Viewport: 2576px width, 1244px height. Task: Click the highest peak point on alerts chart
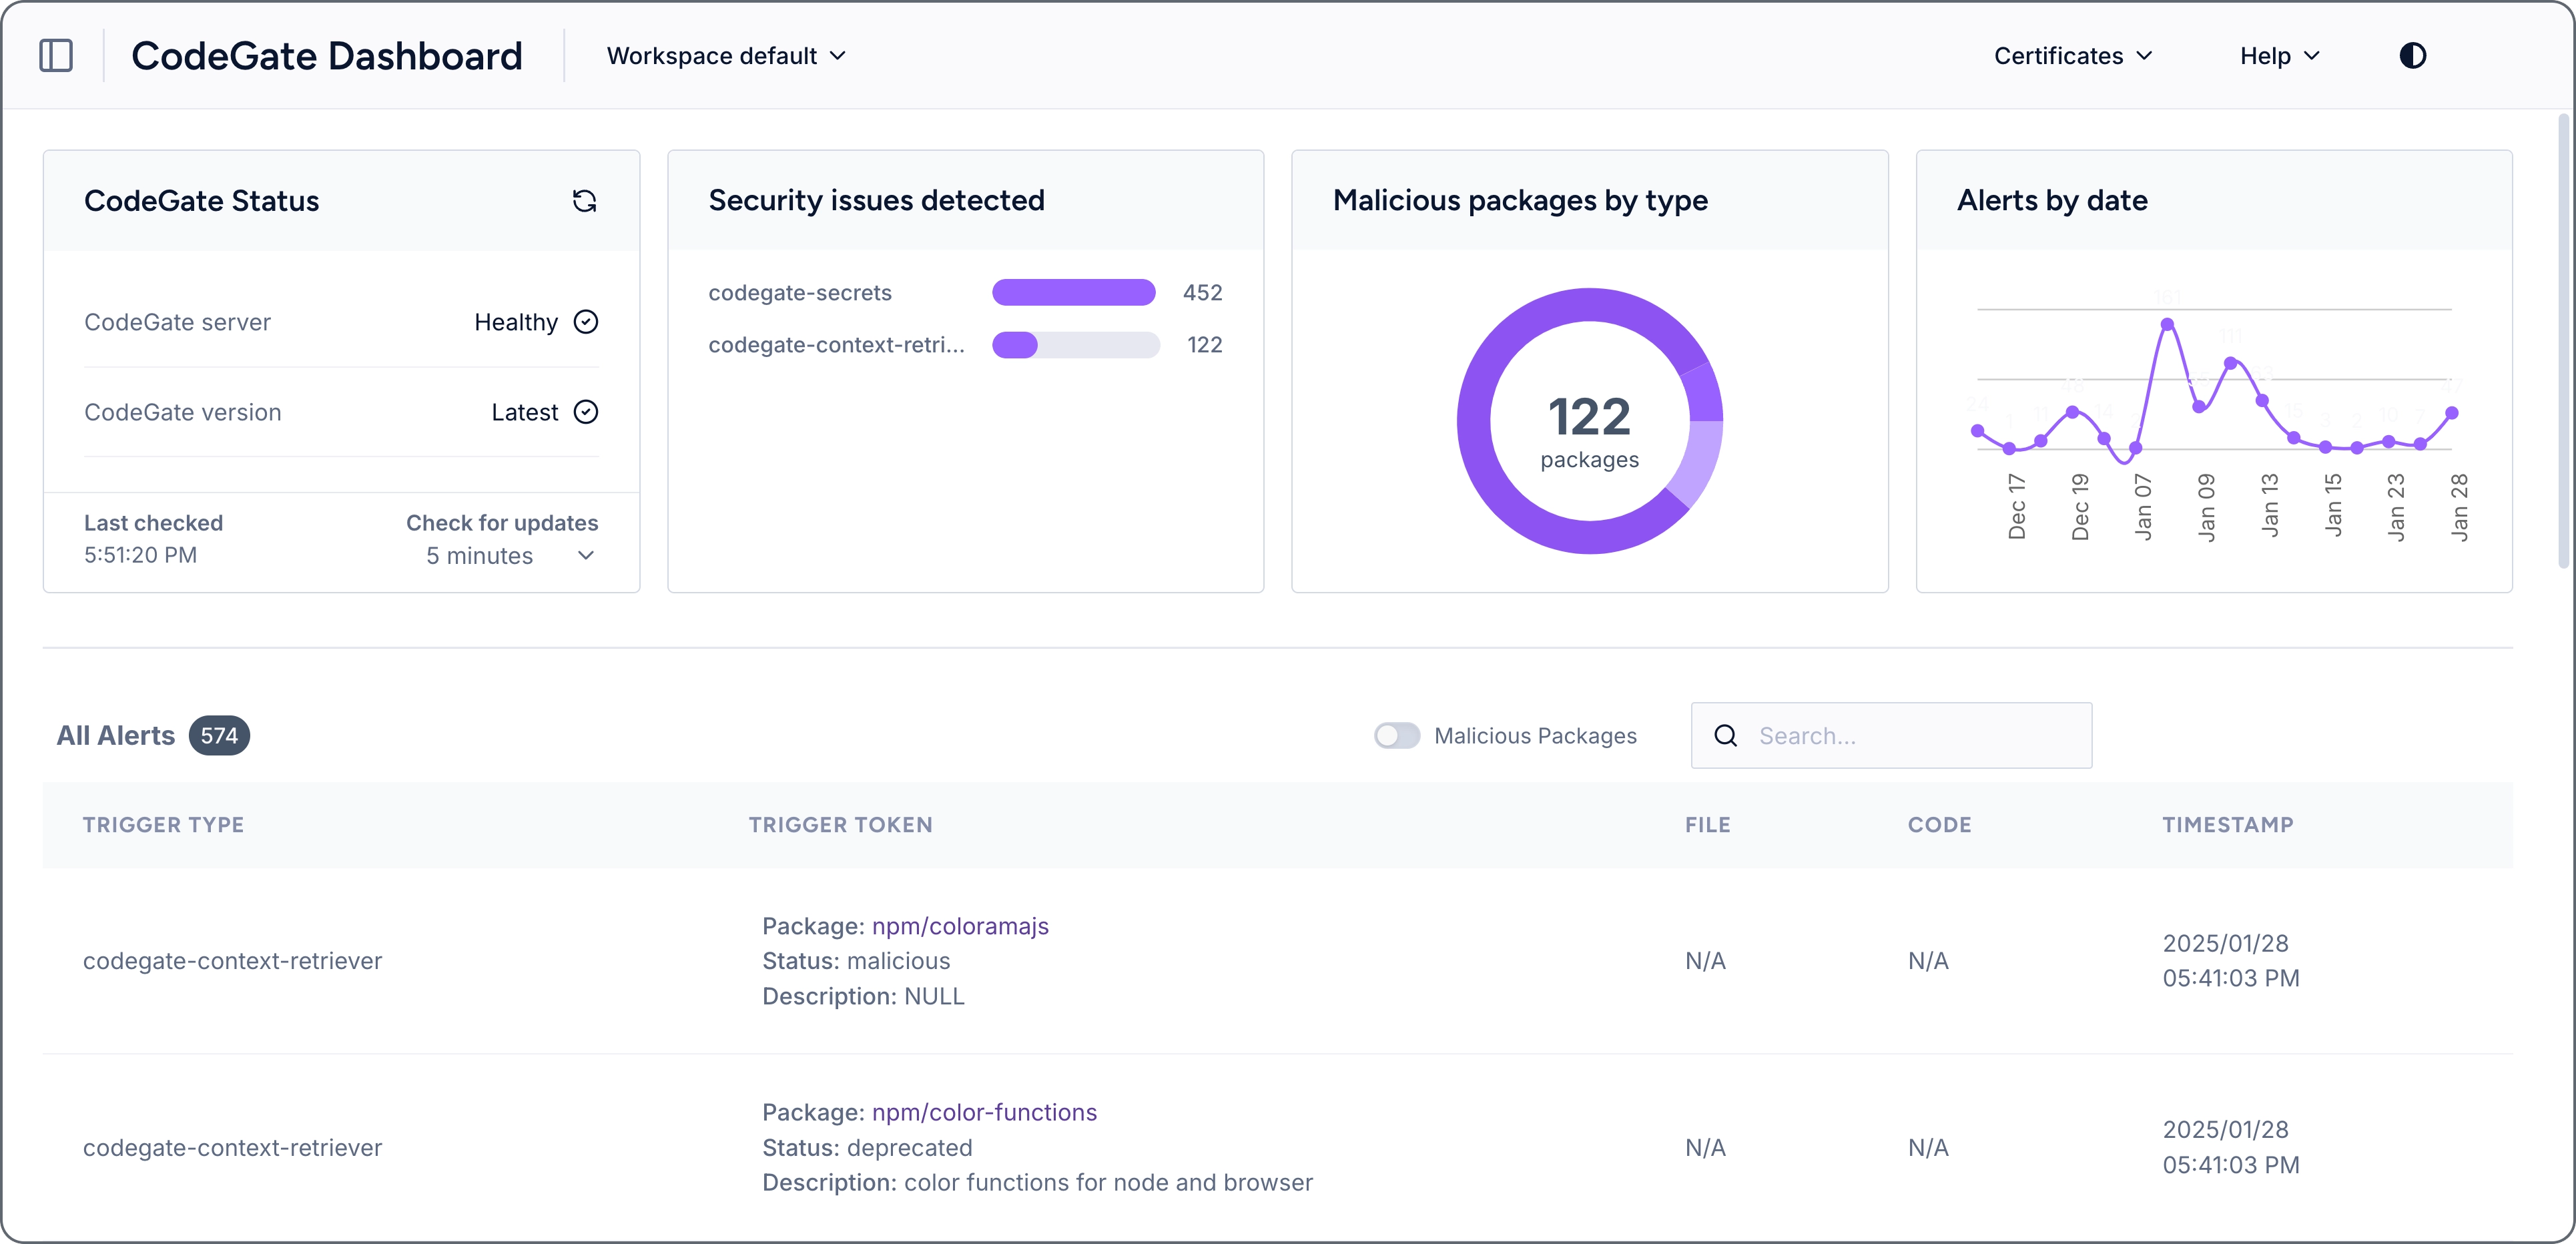(2167, 324)
